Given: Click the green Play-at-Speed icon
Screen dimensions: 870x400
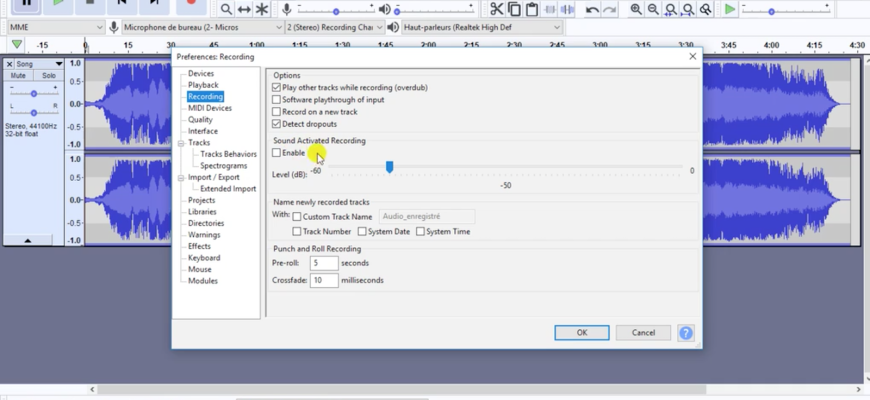Looking at the screenshot, I should point(730,9).
